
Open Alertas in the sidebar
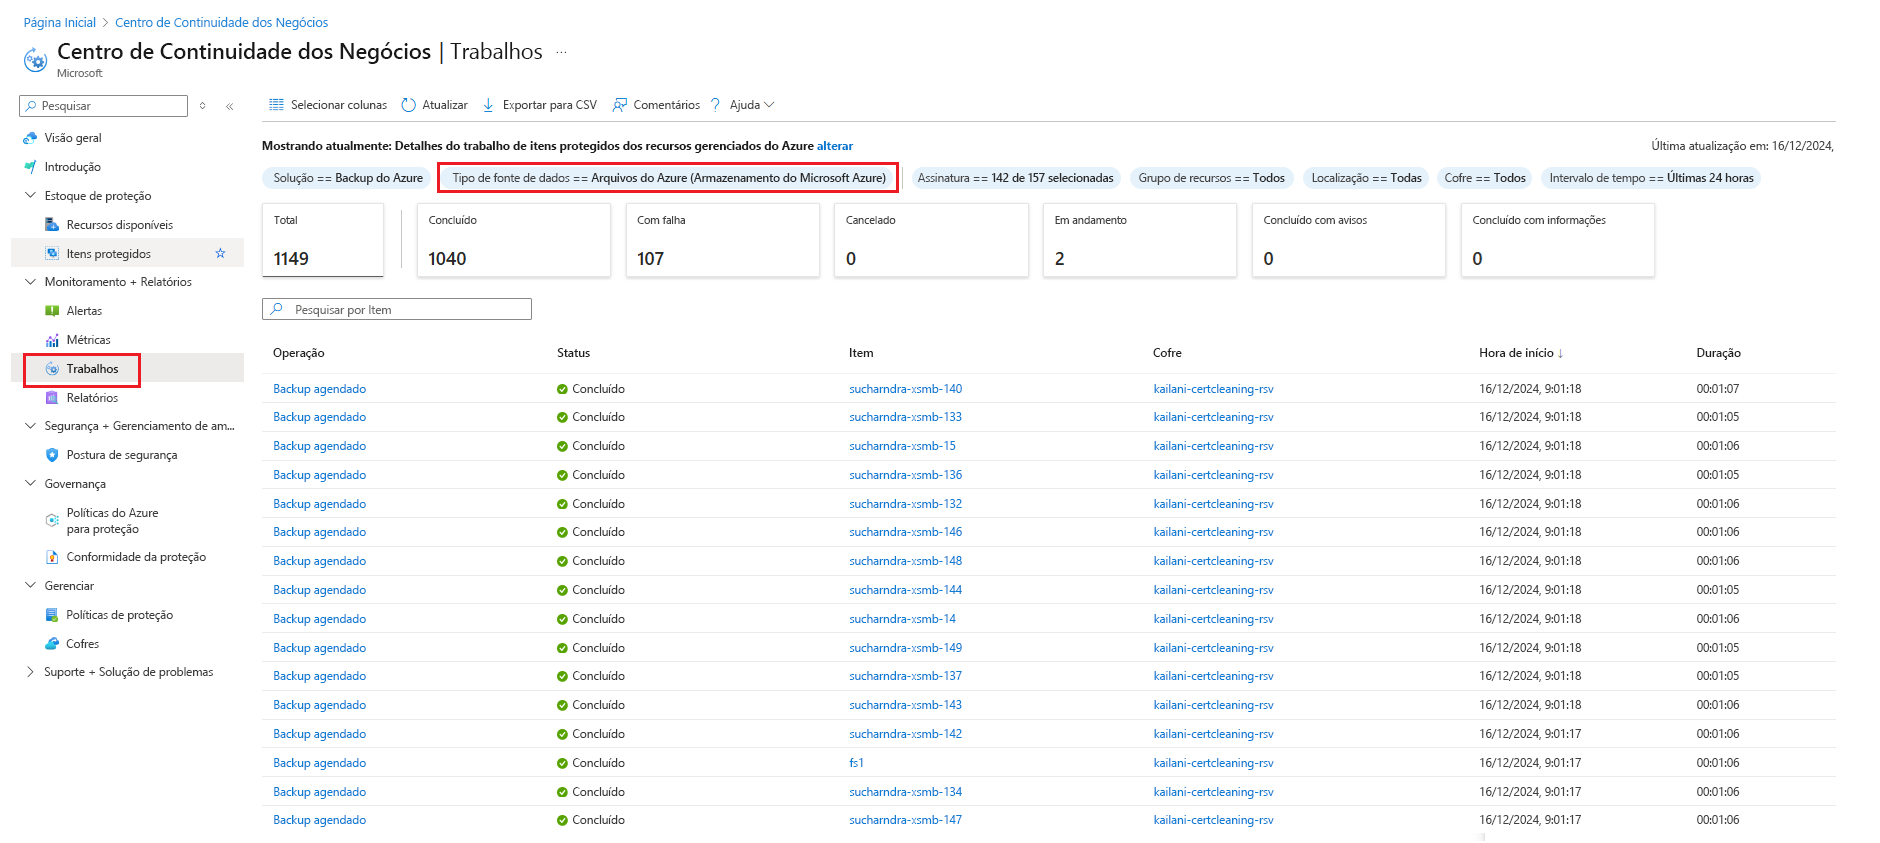[x=84, y=311]
